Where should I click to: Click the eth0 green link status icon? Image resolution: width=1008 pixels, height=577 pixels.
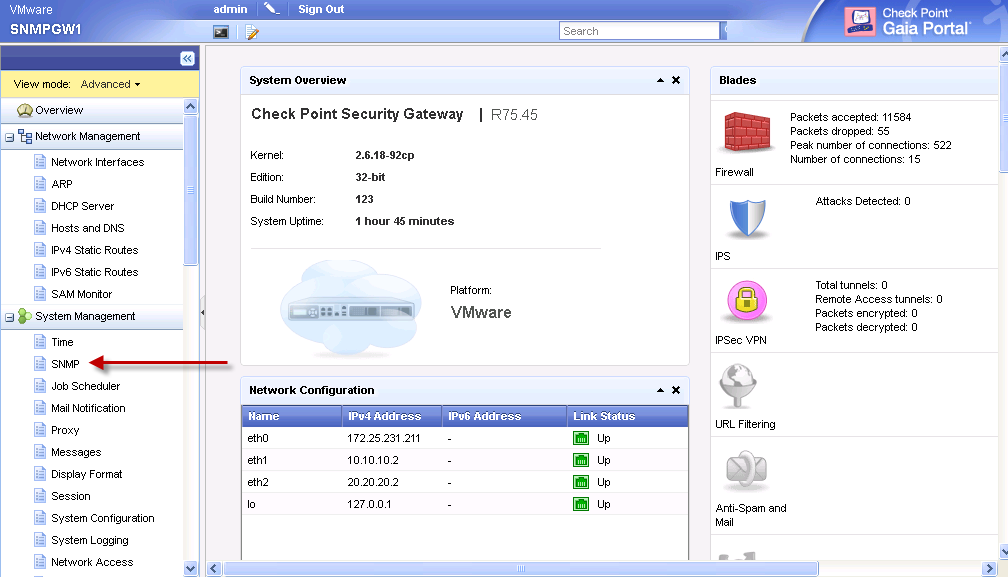[x=580, y=438]
